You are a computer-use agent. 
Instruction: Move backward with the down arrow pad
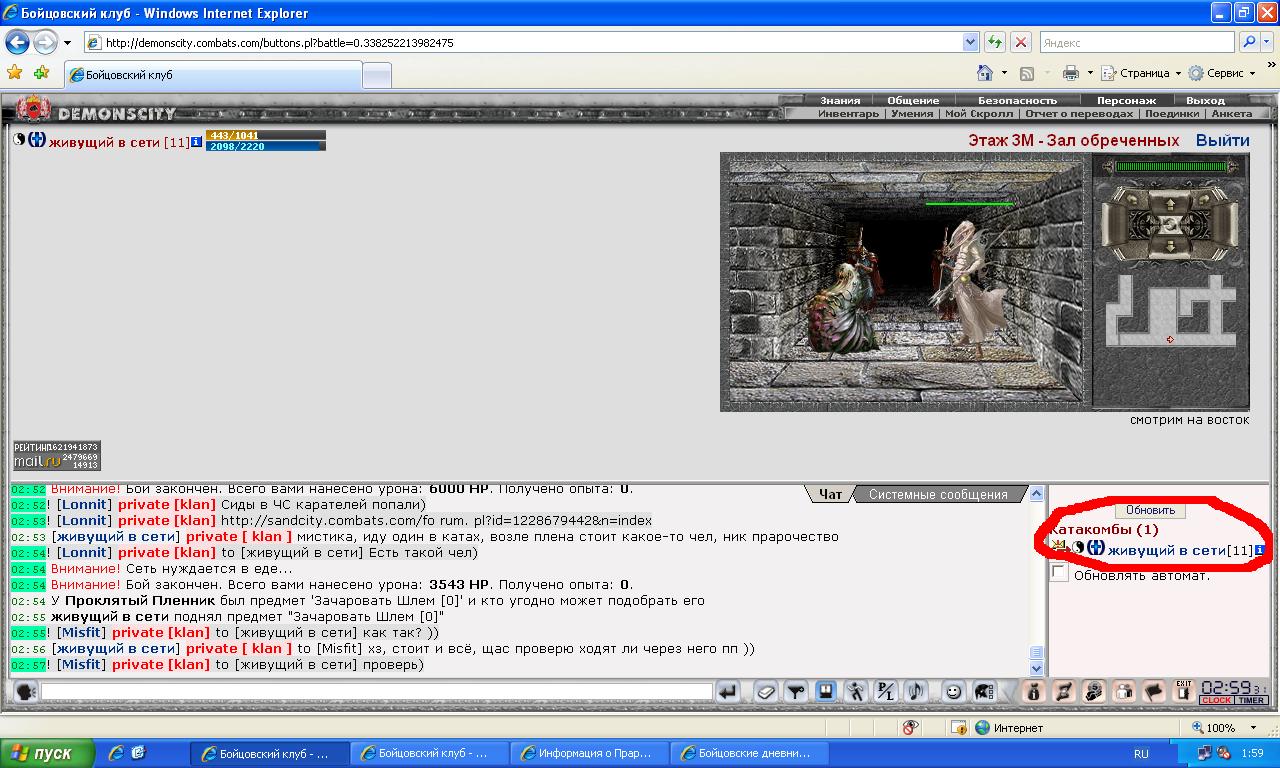[1170, 244]
